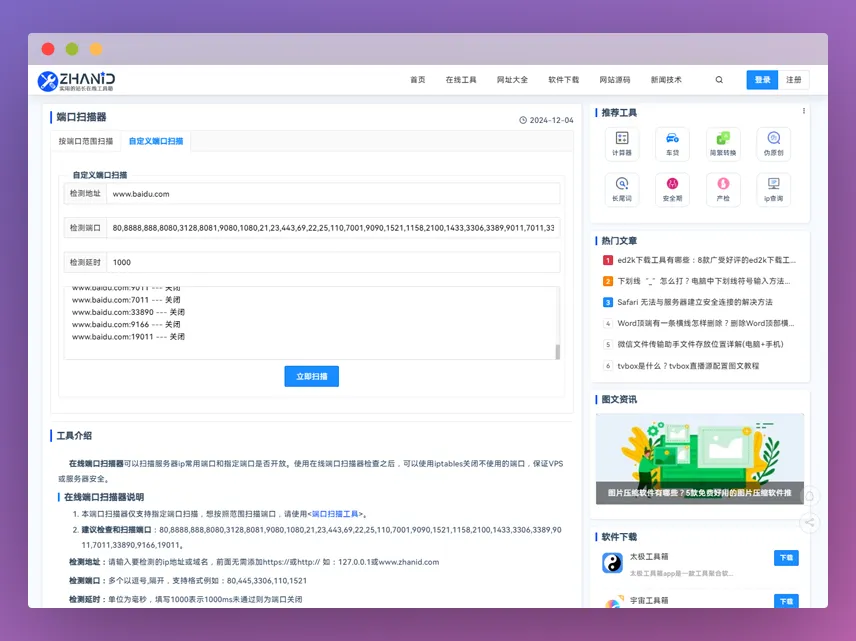Open the more options menu on 推荐工具
The width and height of the screenshot is (856, 641).
pos(803,112)
